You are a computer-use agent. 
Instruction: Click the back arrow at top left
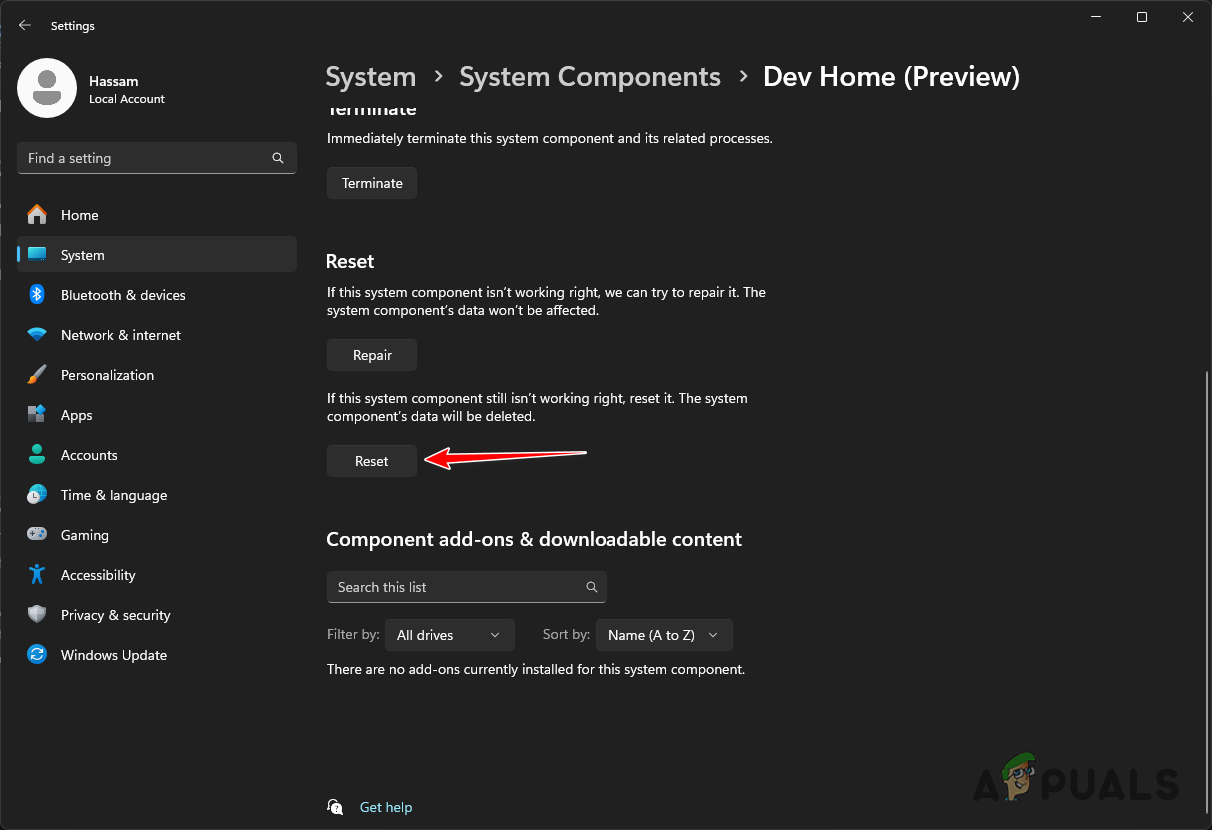(24, 25)
